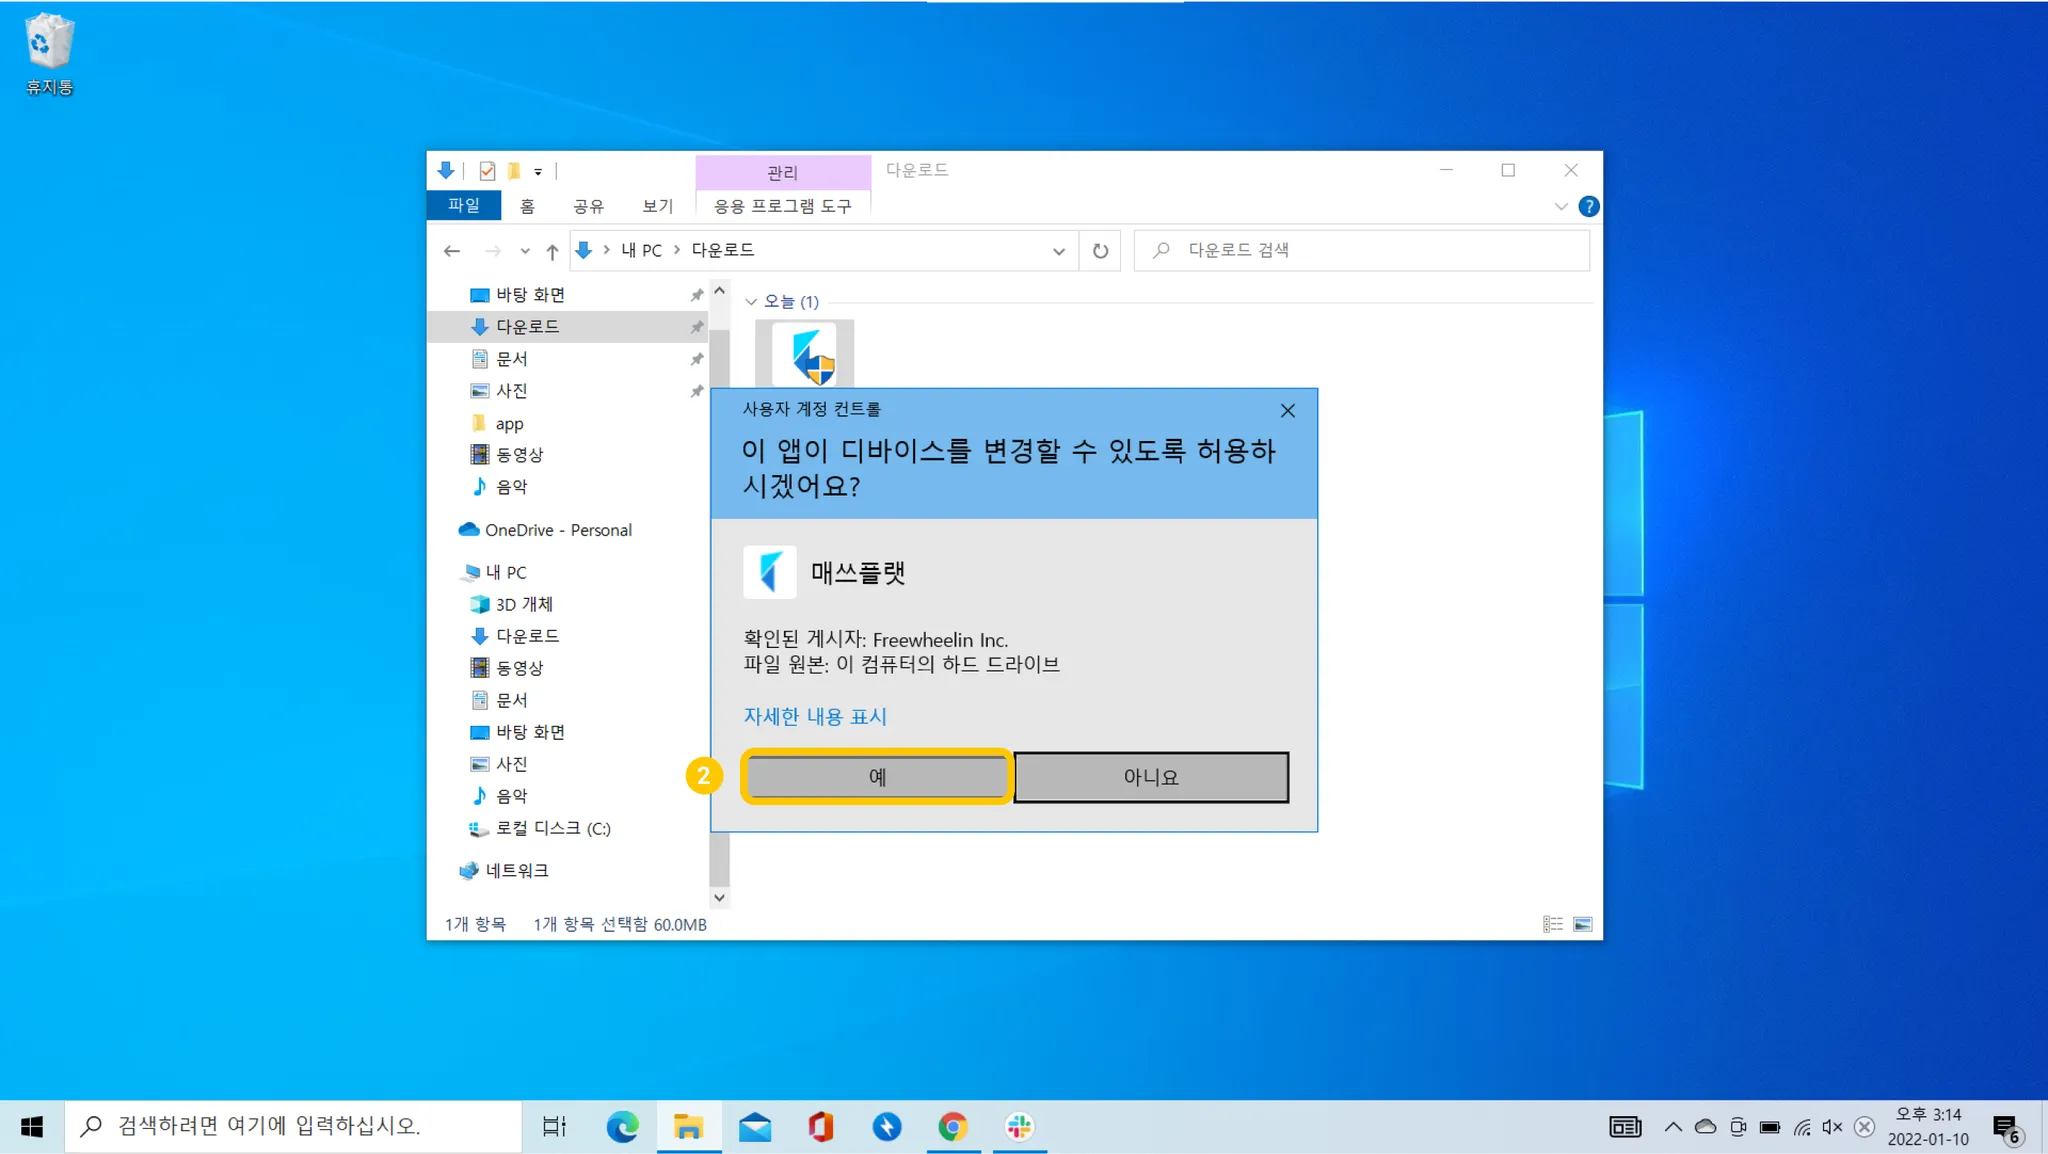Screen dimensions: 2048x1154
Task: Open the address bar history dropdown
Action: point(1058,251)
